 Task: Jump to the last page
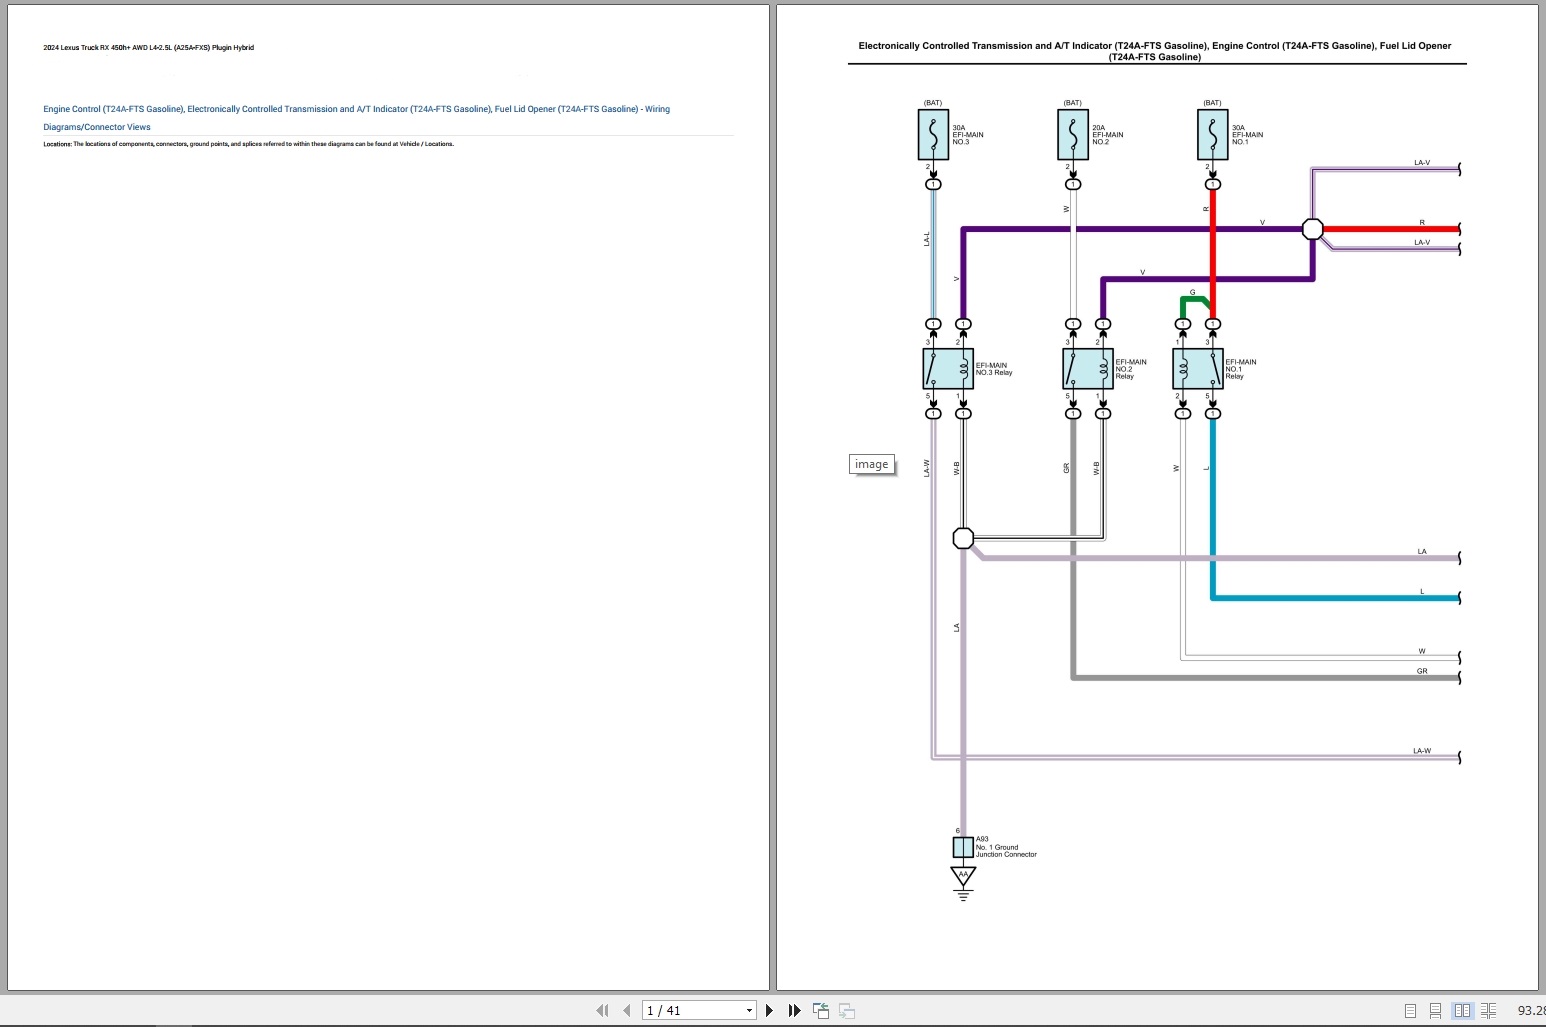[794, 1011]
